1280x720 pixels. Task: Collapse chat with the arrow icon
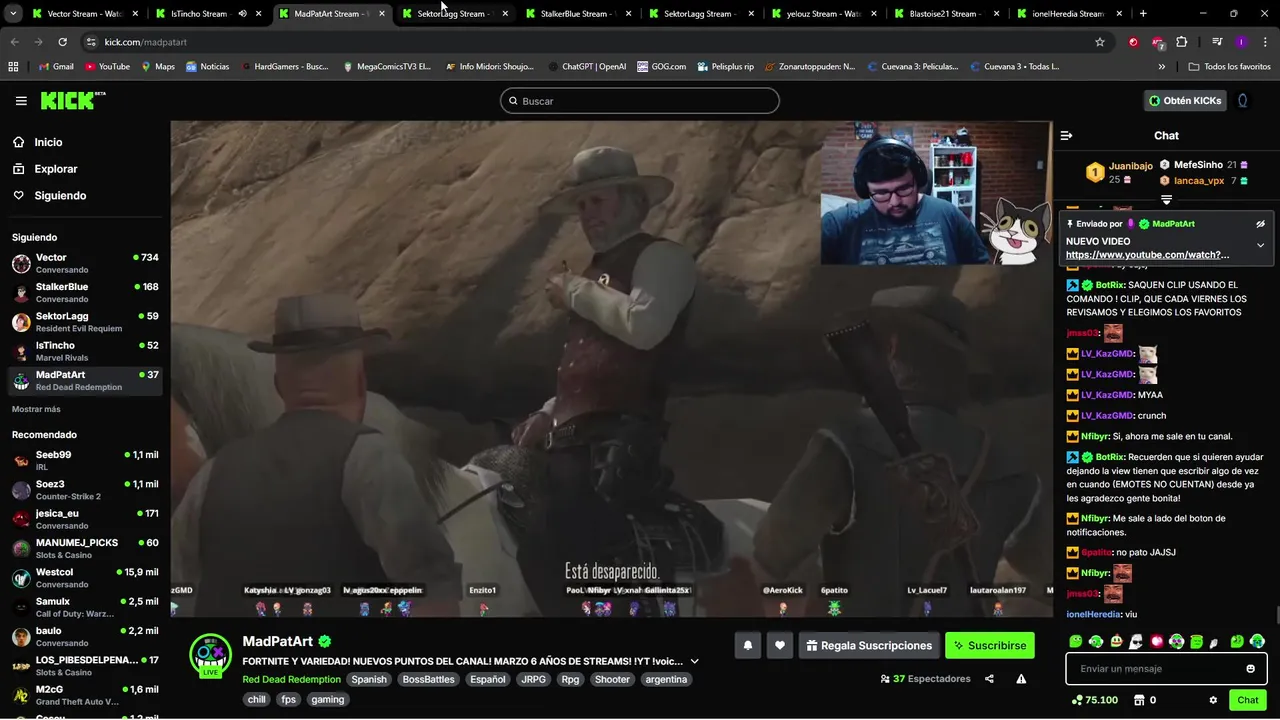tap(1066, 135)
